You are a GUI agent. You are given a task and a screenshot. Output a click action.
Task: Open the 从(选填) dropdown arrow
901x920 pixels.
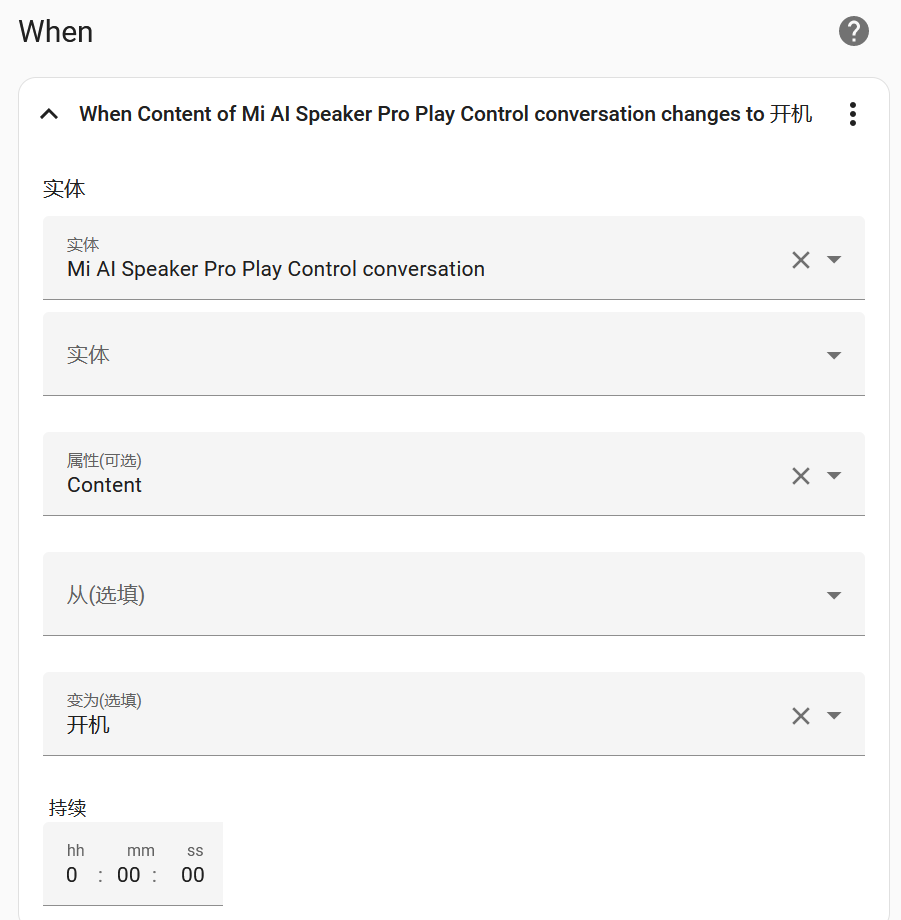click(x=834, y=595)
